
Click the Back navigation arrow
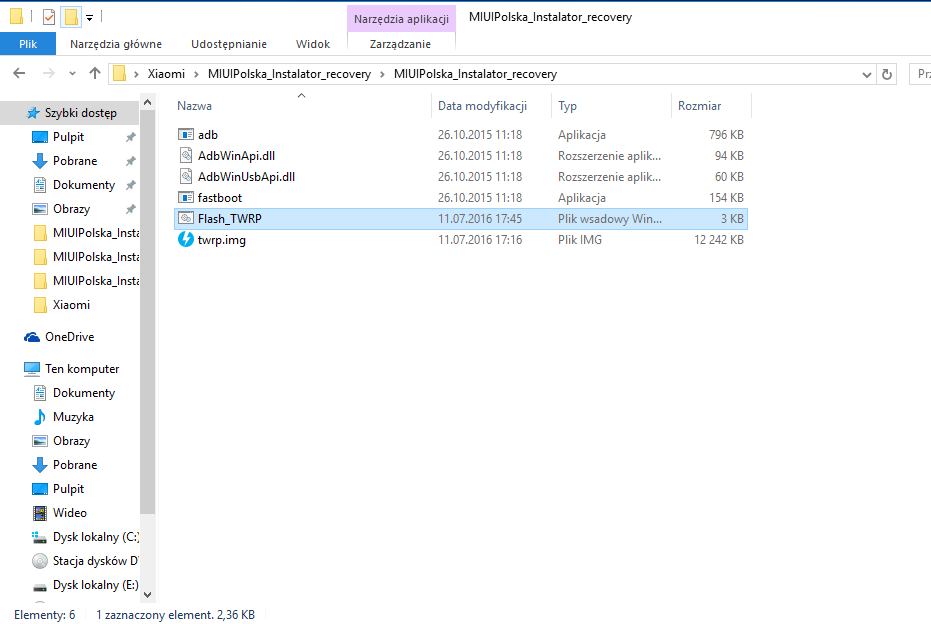coord(19,74)
